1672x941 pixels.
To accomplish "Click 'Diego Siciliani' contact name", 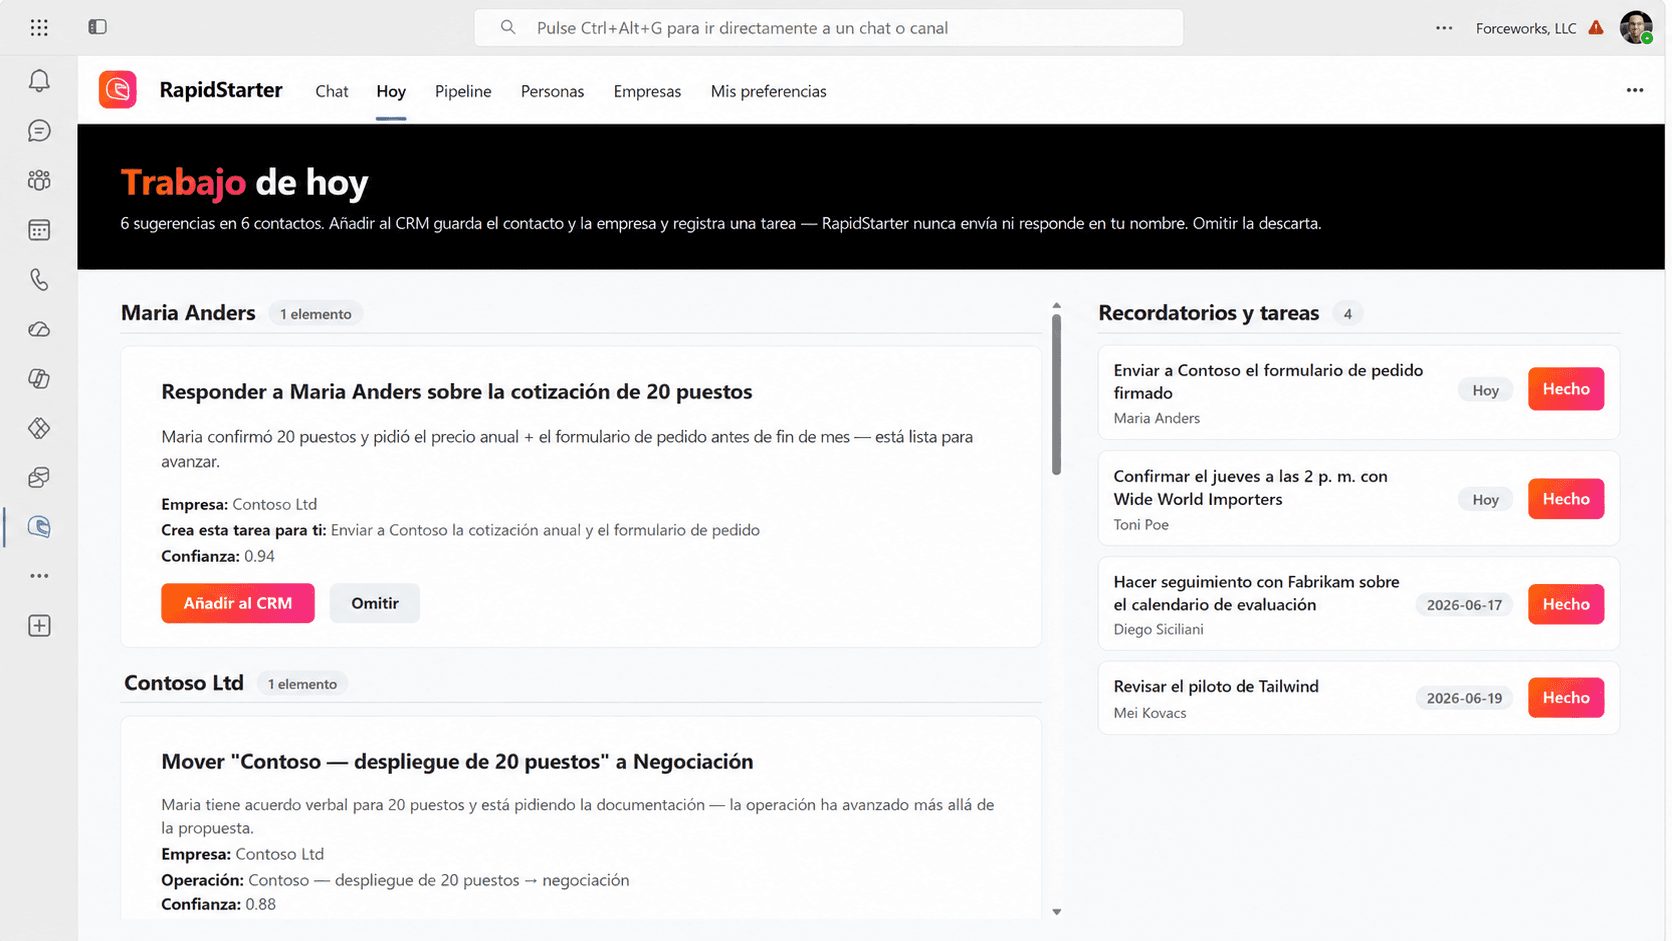I will point(1158,629).
